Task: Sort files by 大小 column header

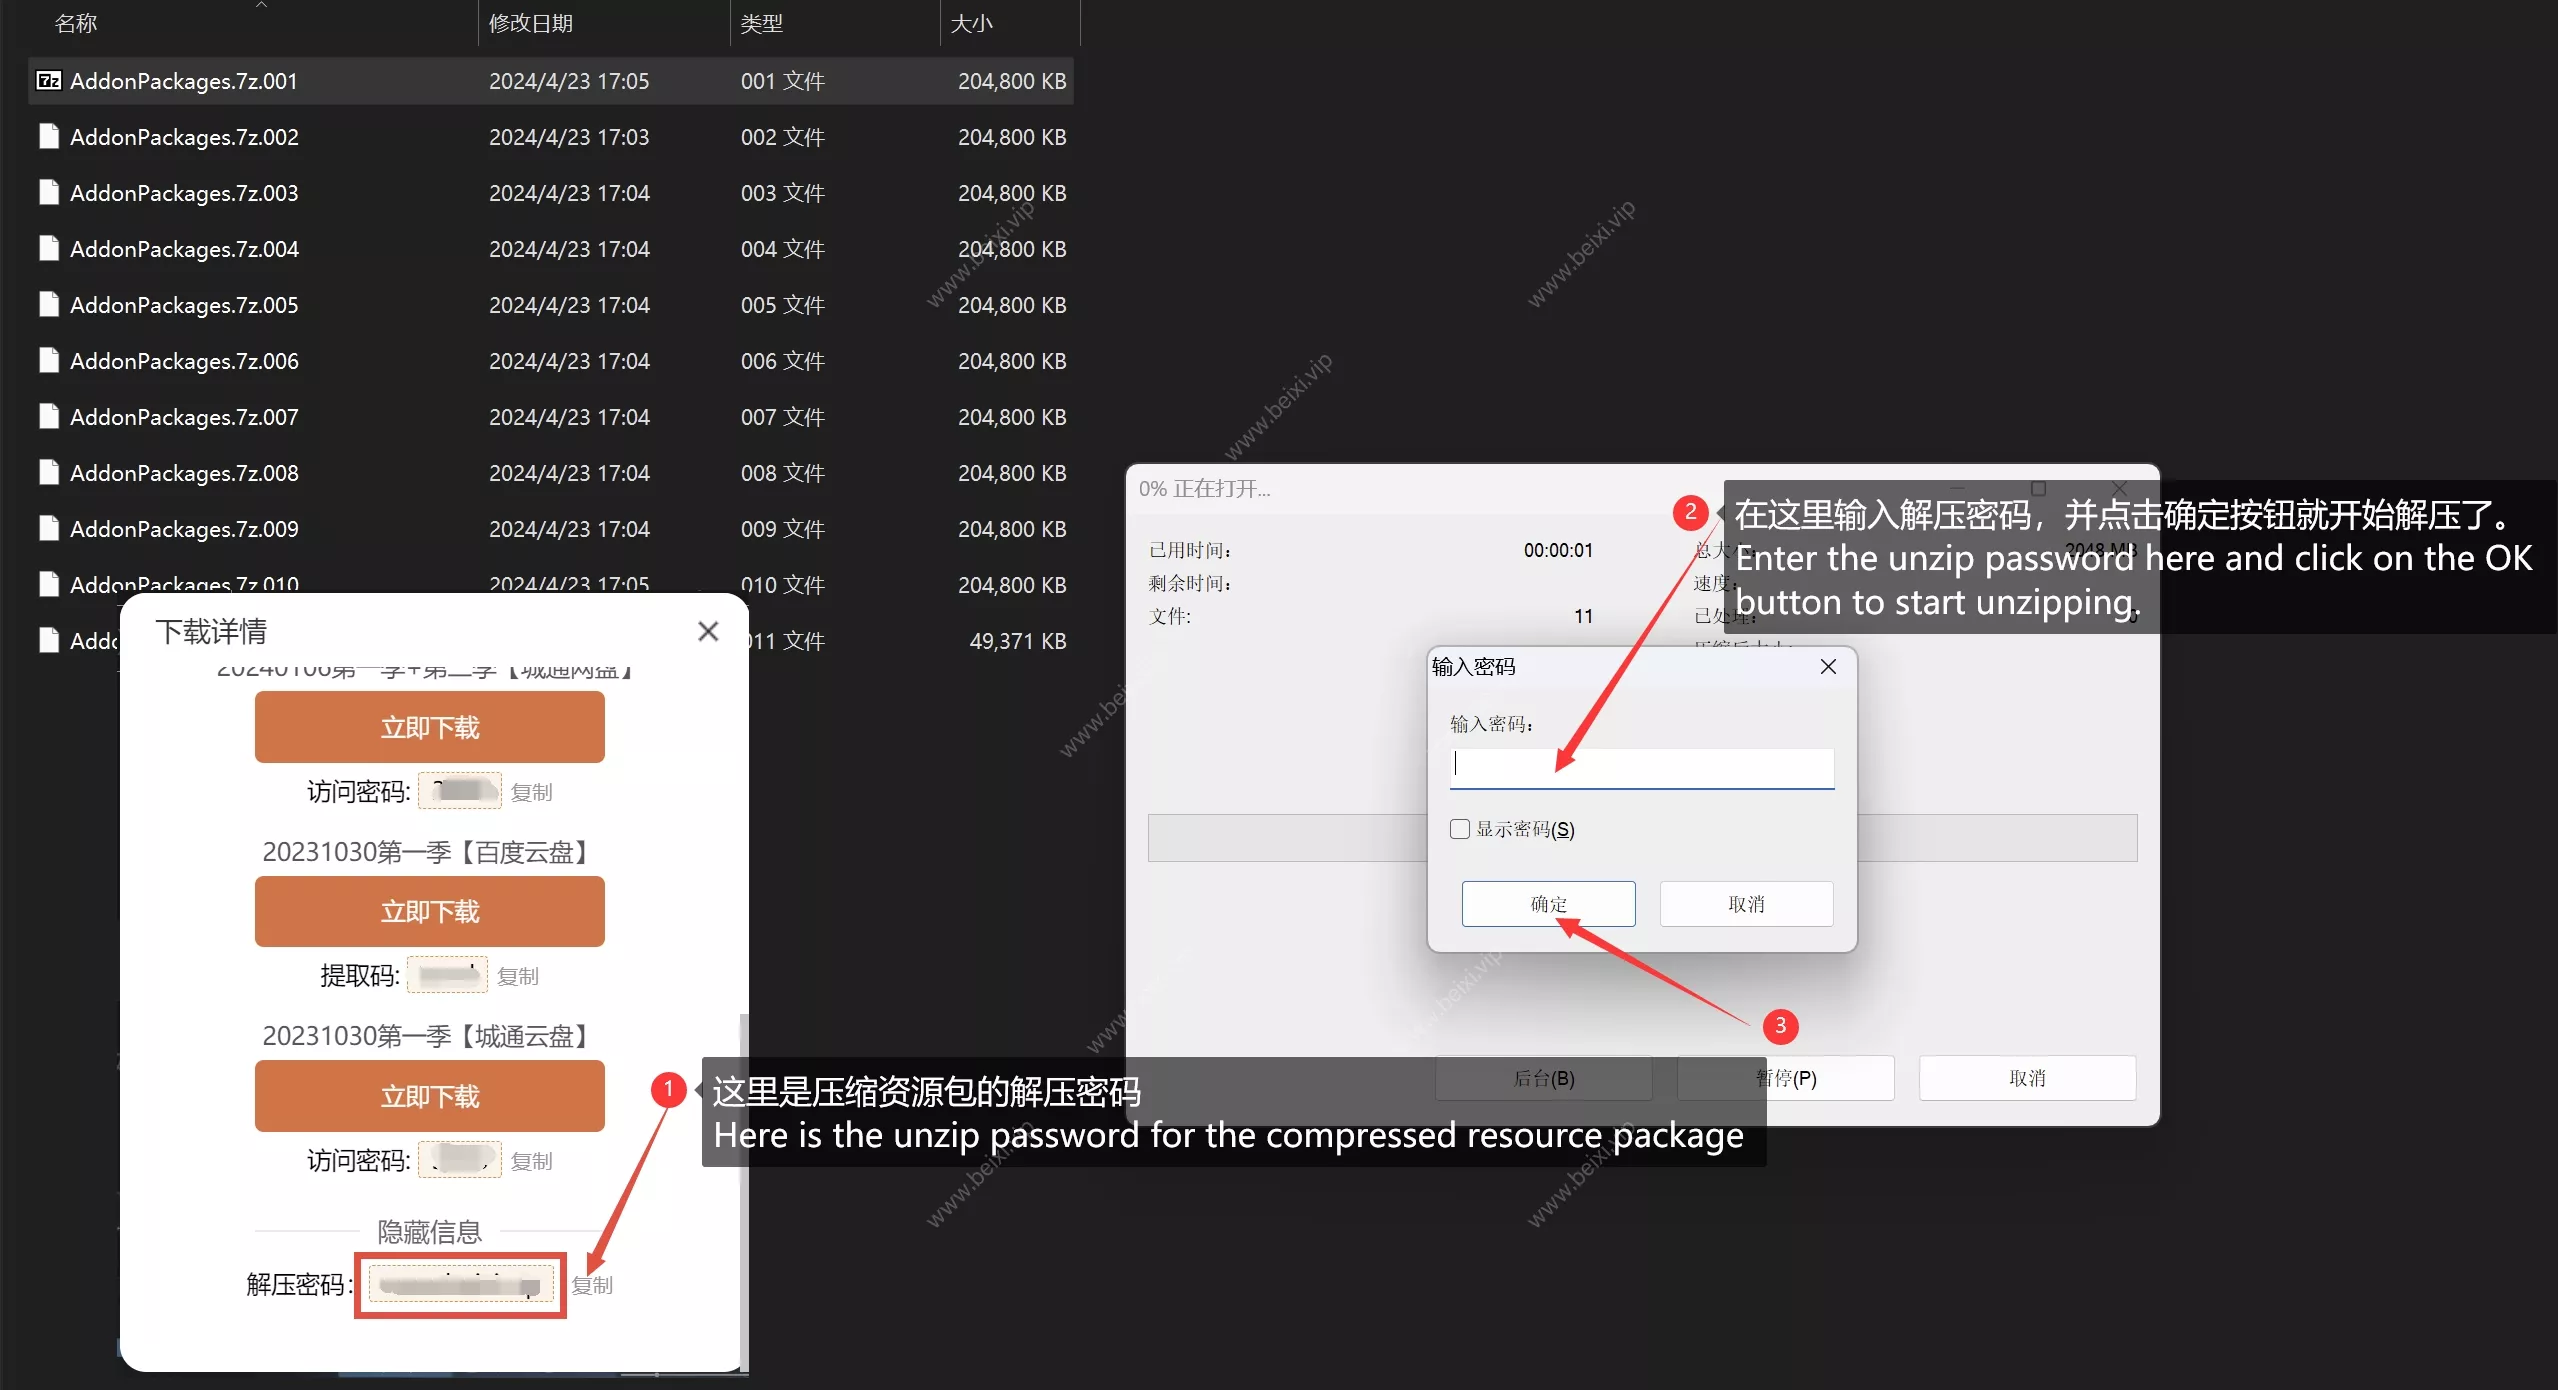Action: click(971, 23)
